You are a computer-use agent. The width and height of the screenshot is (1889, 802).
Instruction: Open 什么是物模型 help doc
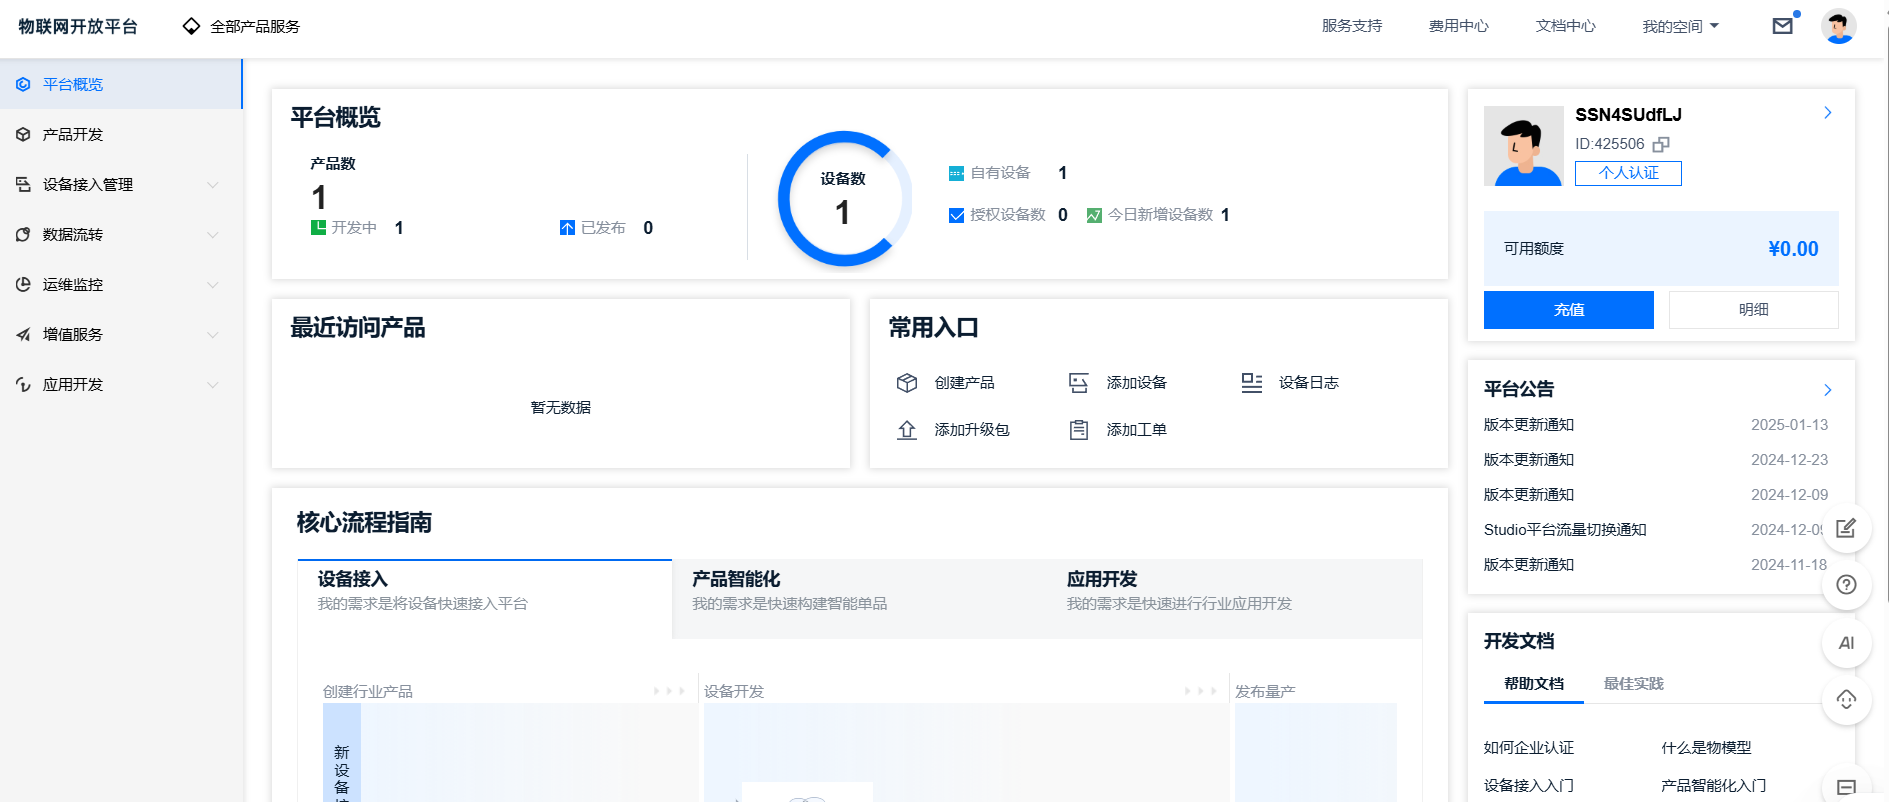(1707, 748)
